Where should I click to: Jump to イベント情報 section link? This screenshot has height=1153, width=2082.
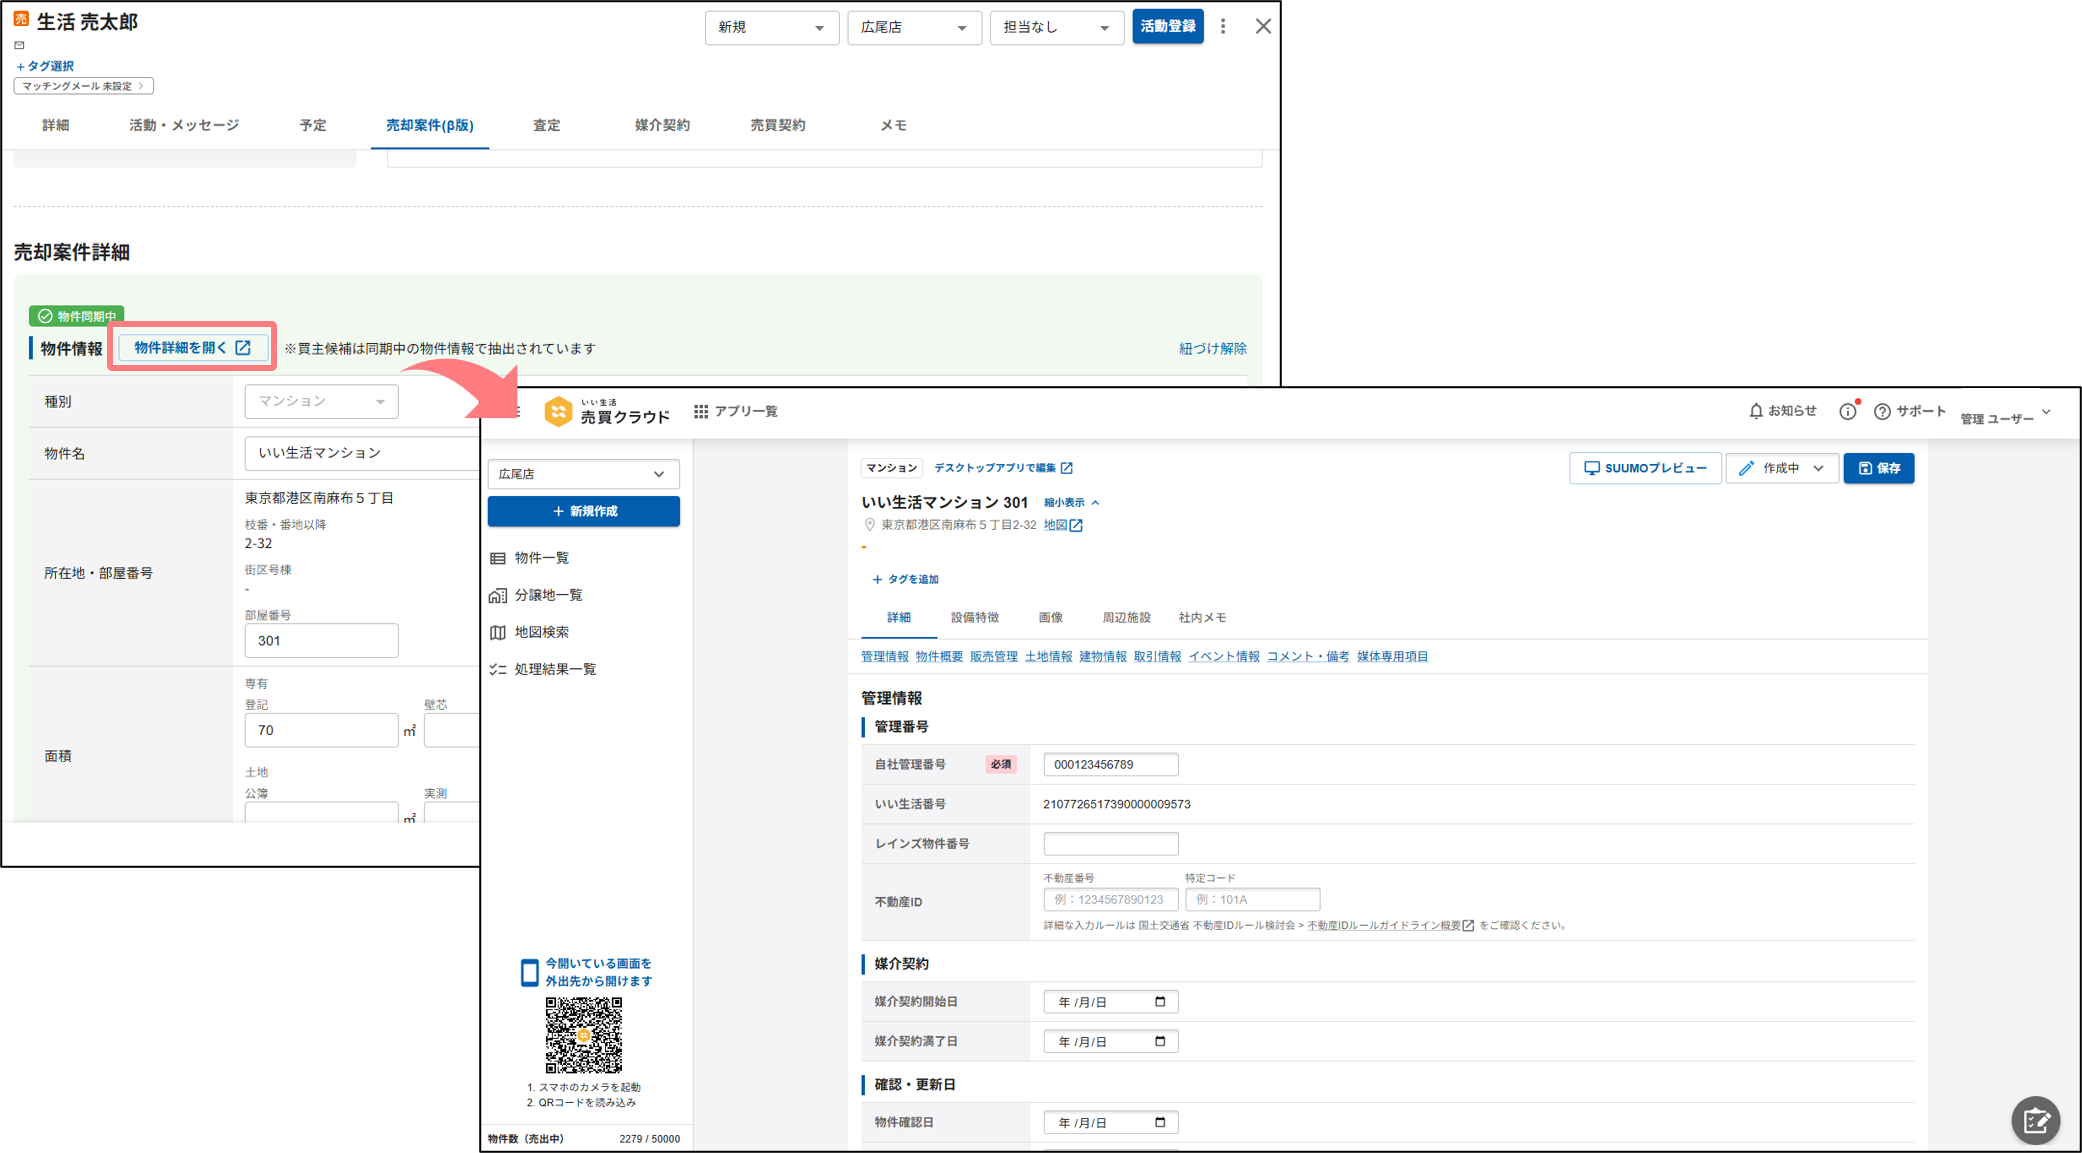pyautogui.click(x=1224, y=657)
